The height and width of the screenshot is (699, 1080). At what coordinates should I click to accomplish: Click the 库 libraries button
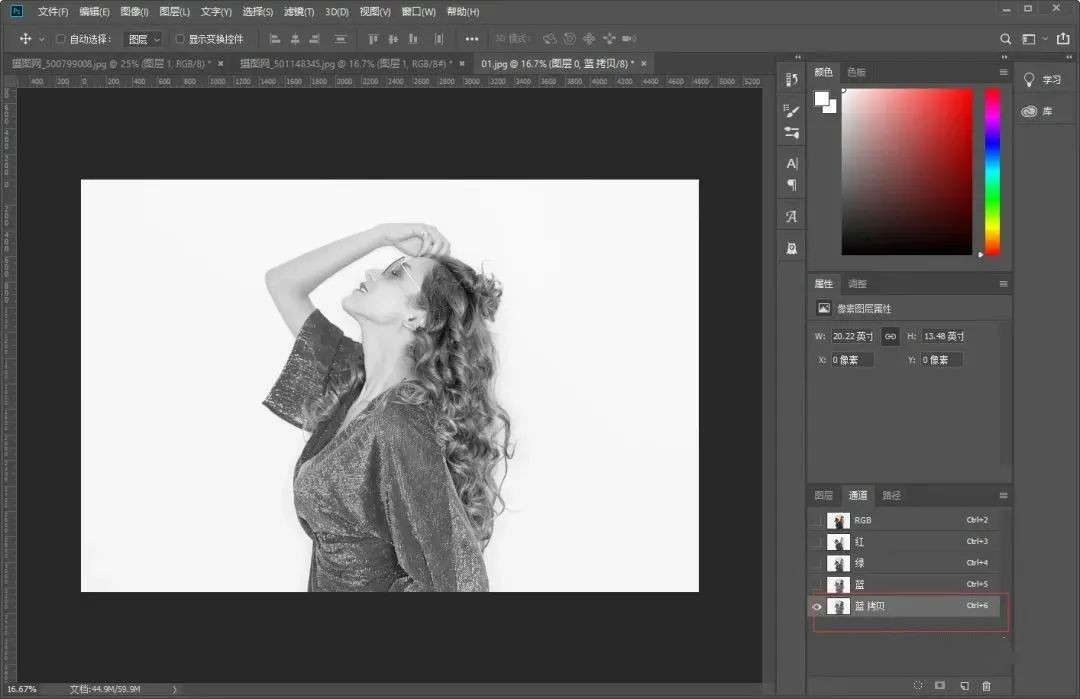1038,111
